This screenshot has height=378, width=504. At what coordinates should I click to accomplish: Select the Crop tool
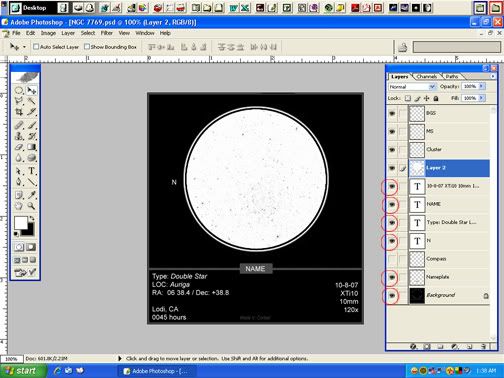19,112
